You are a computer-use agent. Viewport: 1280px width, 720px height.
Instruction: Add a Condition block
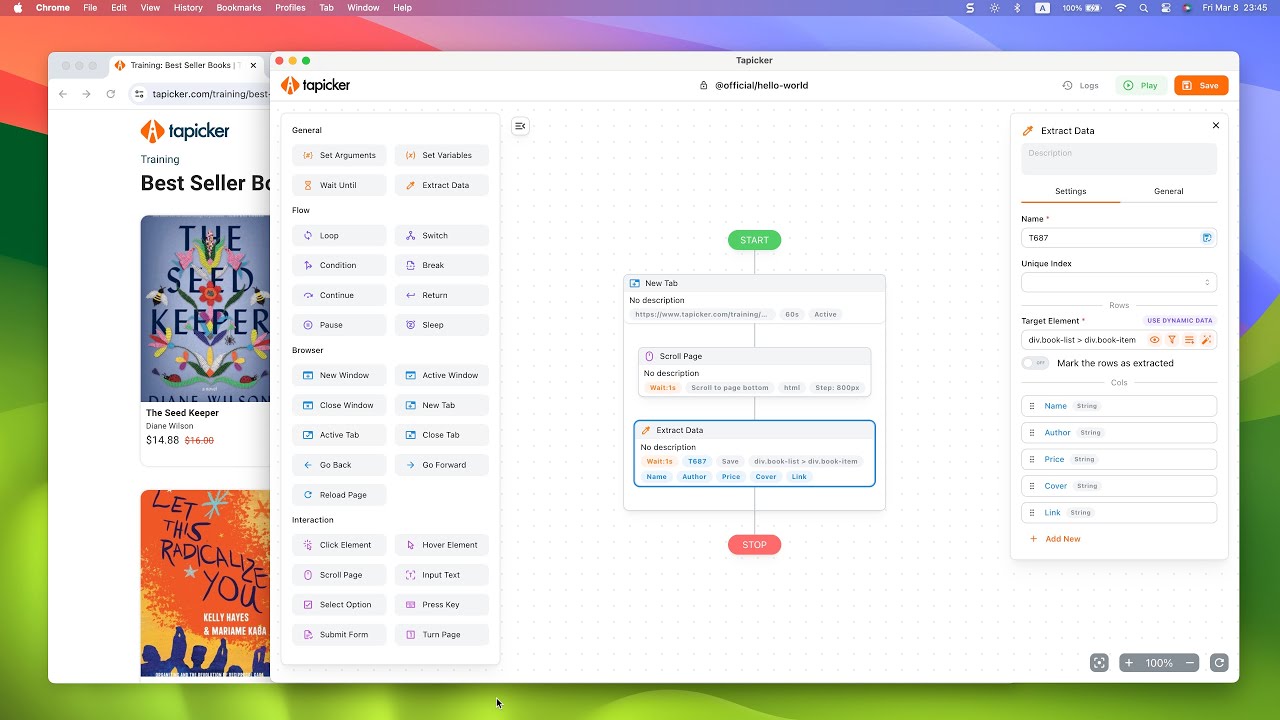pyautogui.click(x=339, y=265)
